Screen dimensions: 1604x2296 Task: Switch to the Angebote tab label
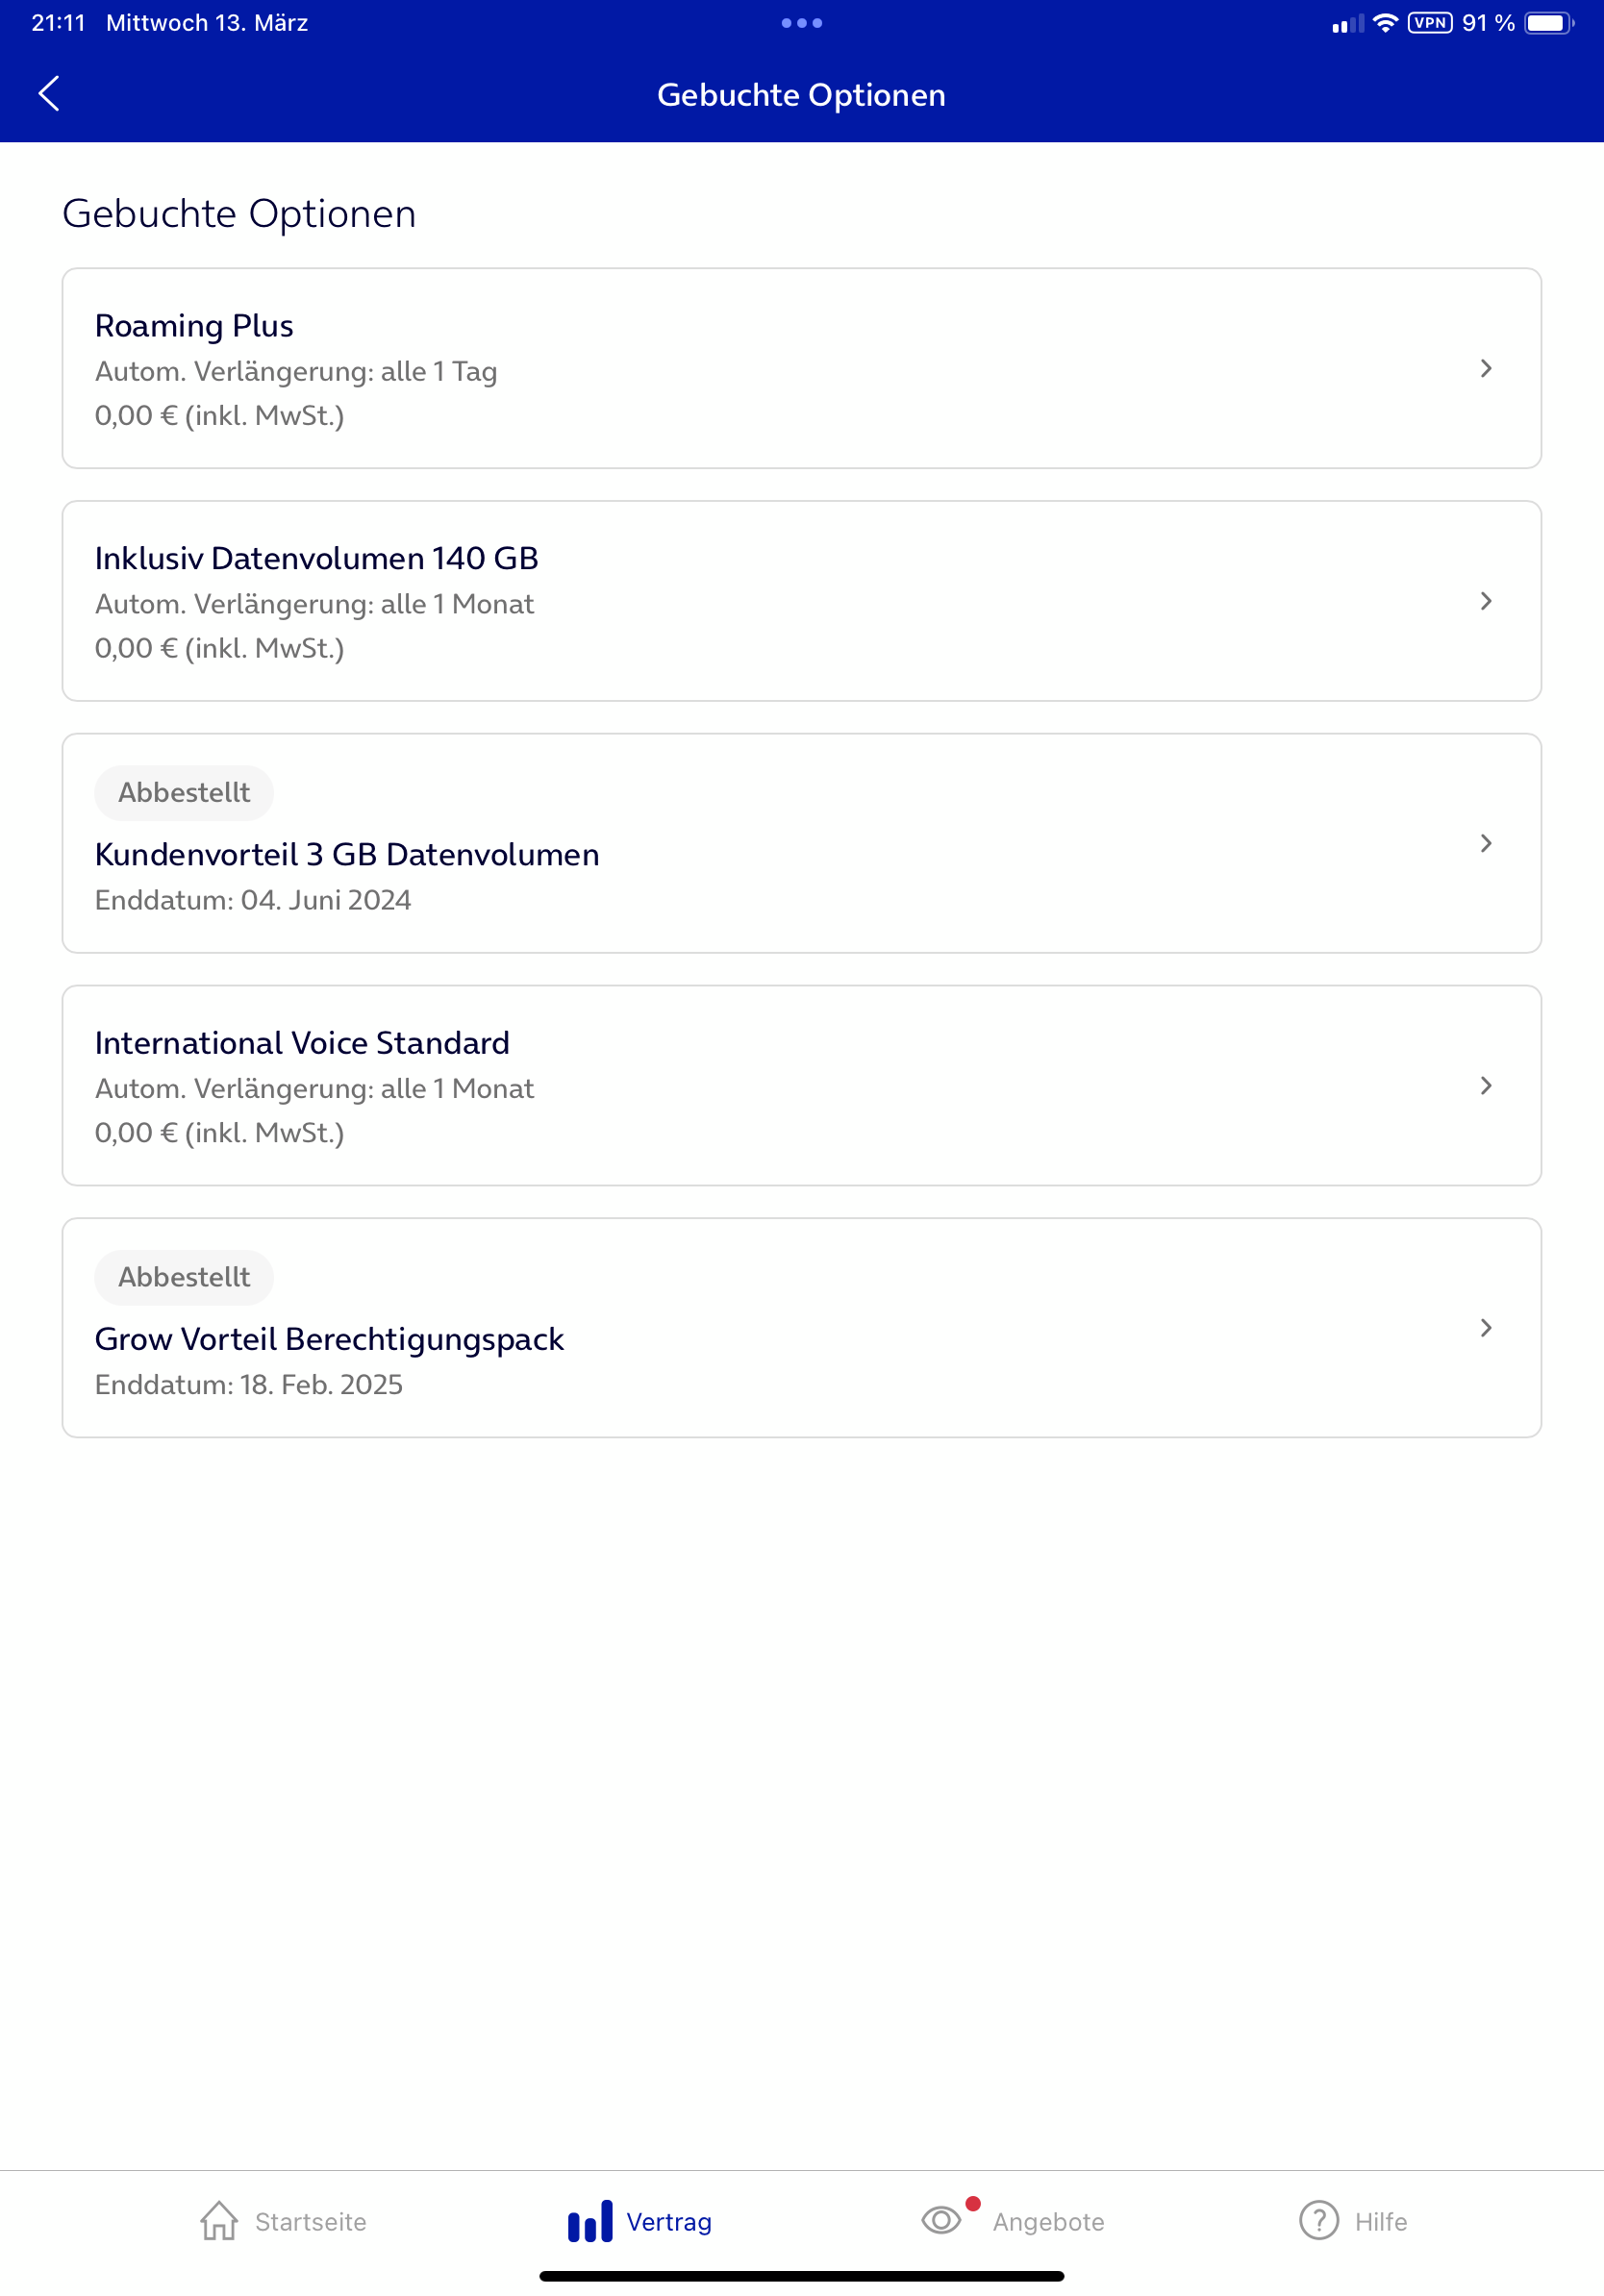click(x=1048, y=2221)
